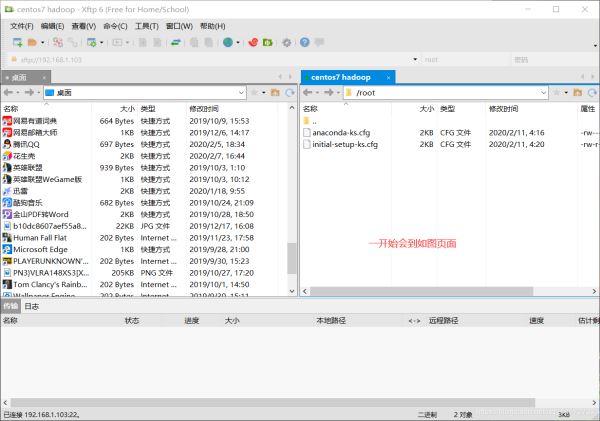This screenshot has height=421, width=600.
Task: Click the green transfer arrows icon
Action: (x=176, y=42)
